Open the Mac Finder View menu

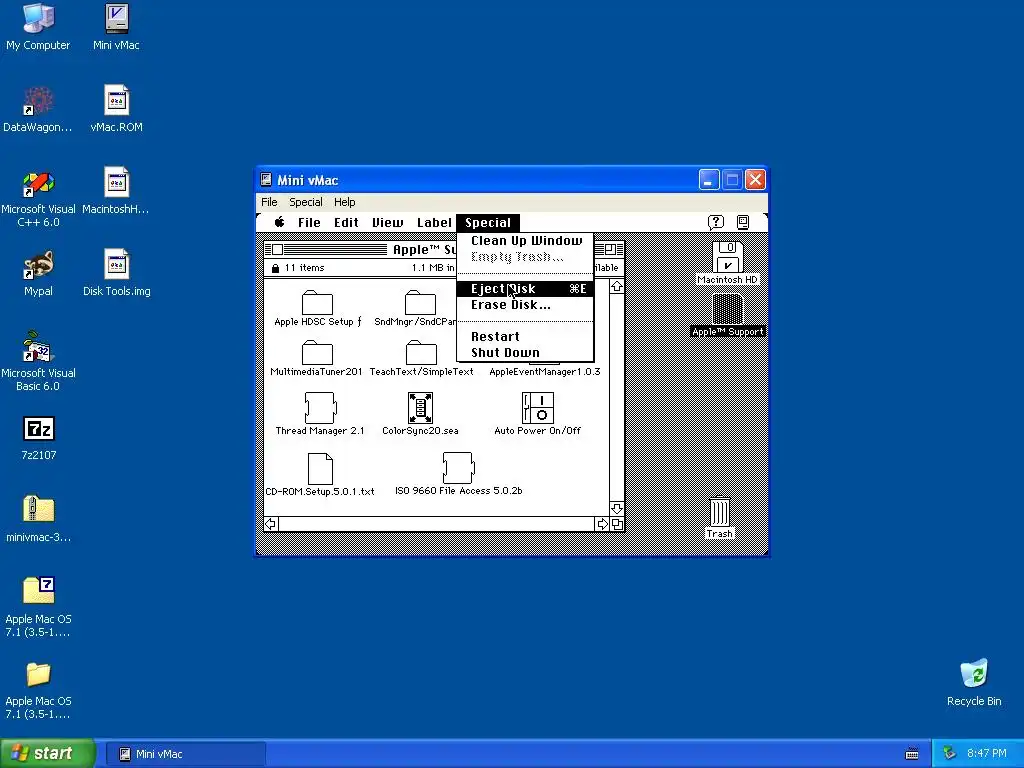(x=387, y=223)
